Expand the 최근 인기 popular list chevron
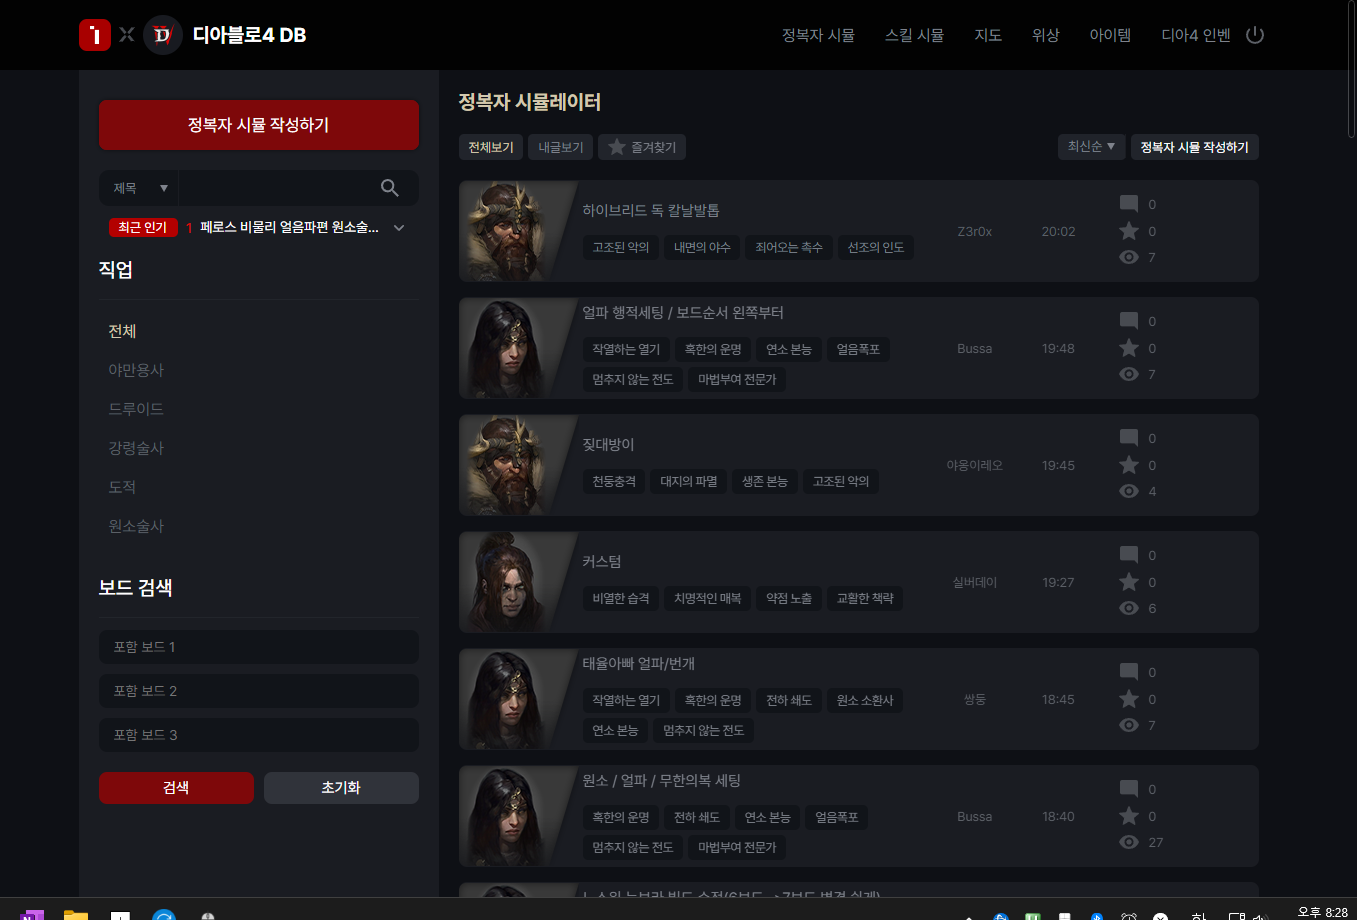This screenshot has width=1357, height=920. click(399, 228)
